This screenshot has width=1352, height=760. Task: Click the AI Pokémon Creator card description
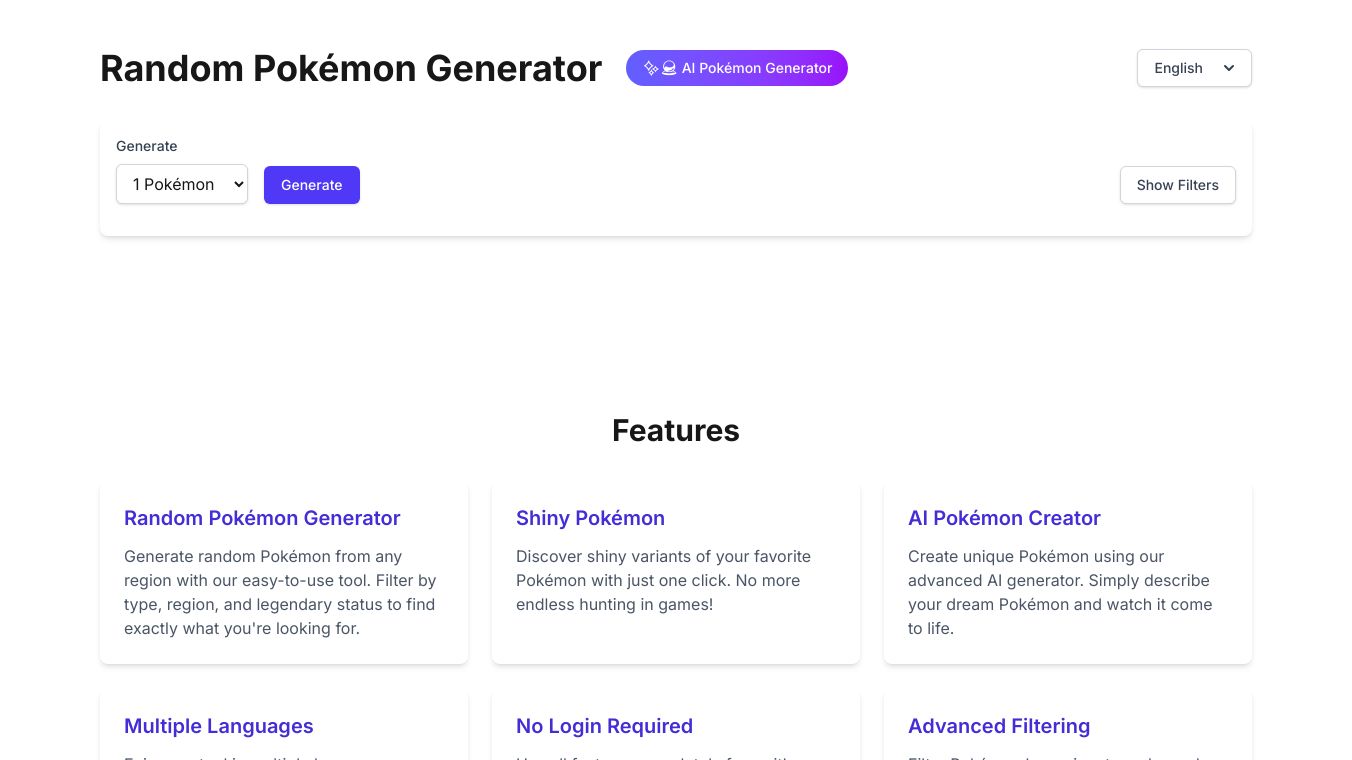coord(1060,592)
